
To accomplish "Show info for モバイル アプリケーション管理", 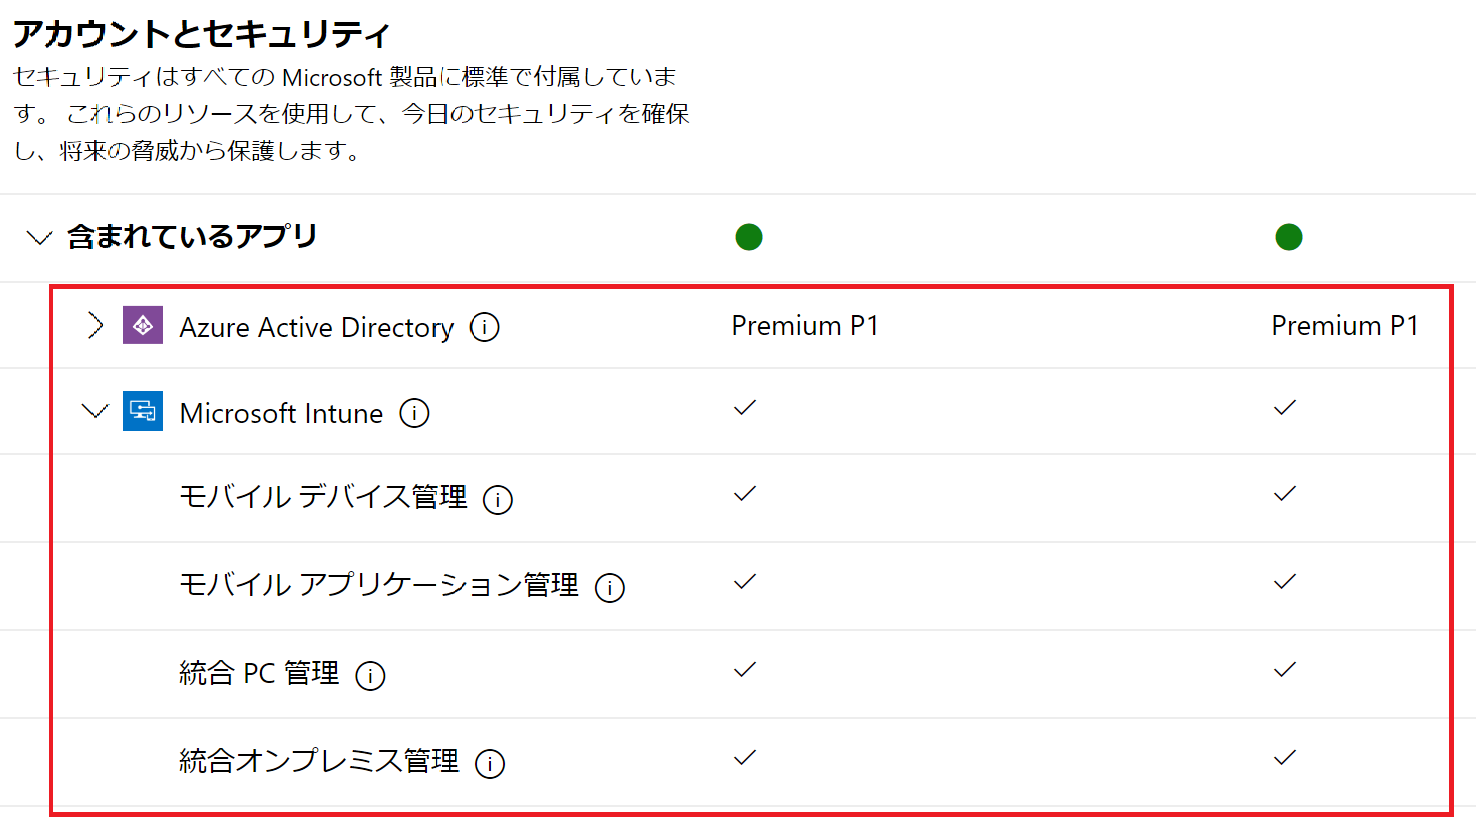I will tap(610, 587).
